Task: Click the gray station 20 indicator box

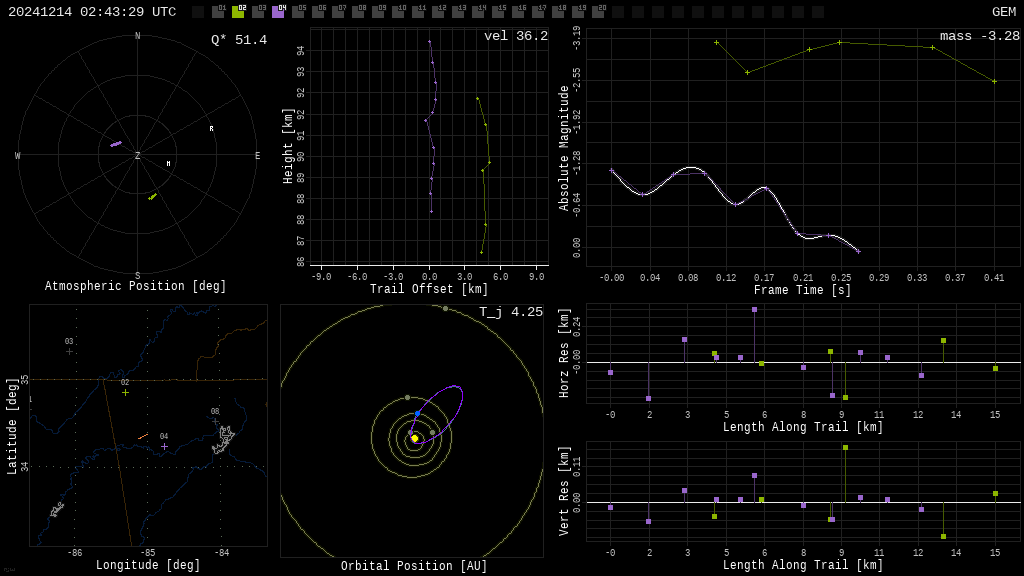Action: [x=598, y=12]
